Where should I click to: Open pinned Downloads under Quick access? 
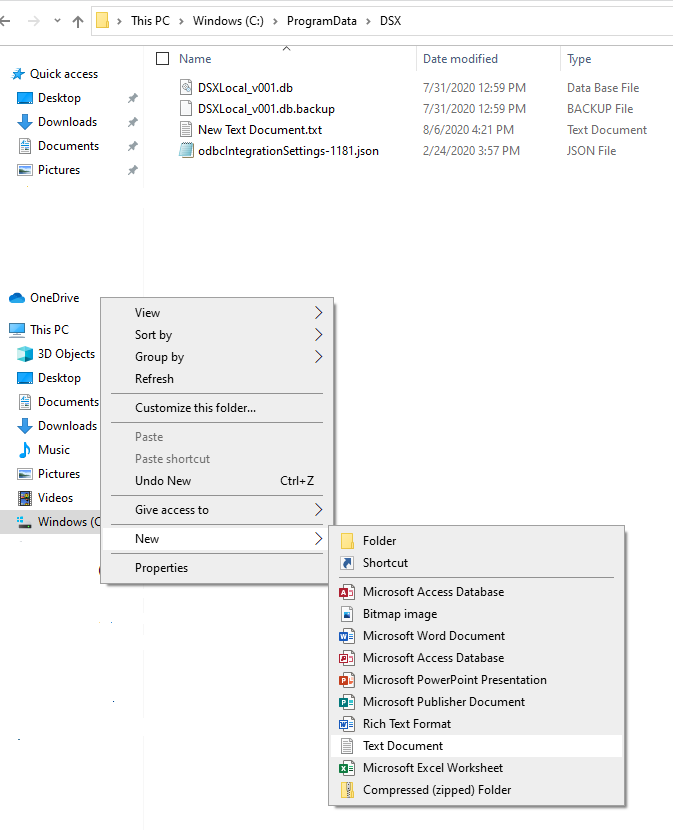tap(67, 122)
